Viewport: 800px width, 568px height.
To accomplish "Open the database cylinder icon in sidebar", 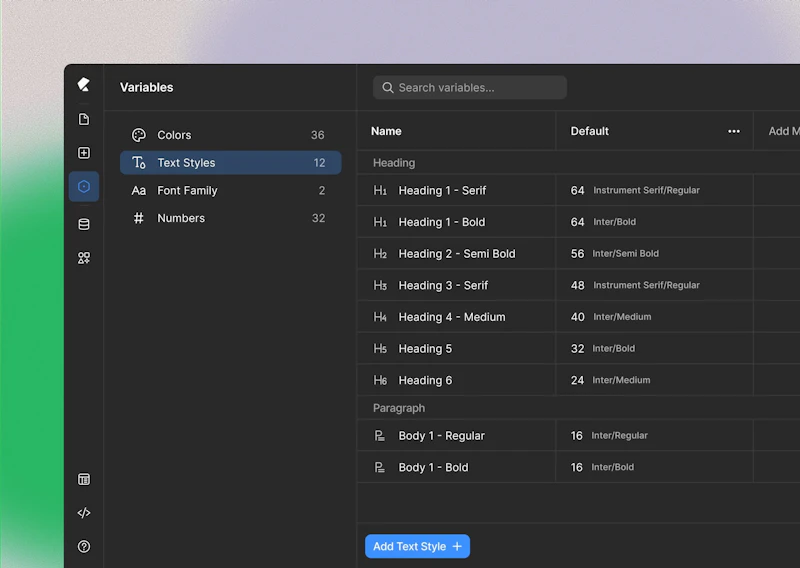I will [84, 224].
